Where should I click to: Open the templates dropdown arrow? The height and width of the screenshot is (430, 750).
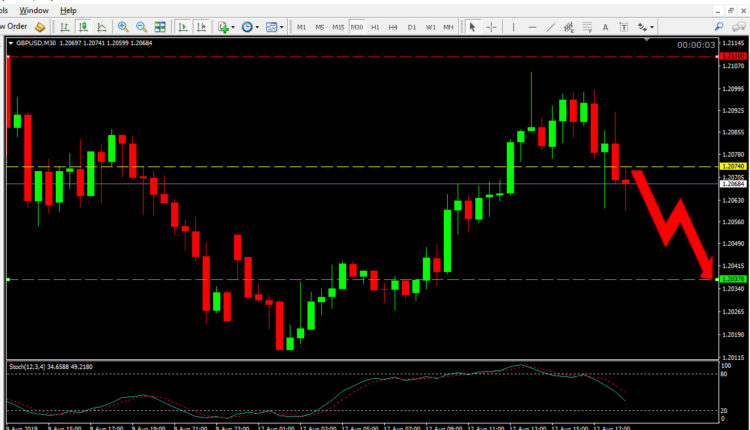[281, 27]
